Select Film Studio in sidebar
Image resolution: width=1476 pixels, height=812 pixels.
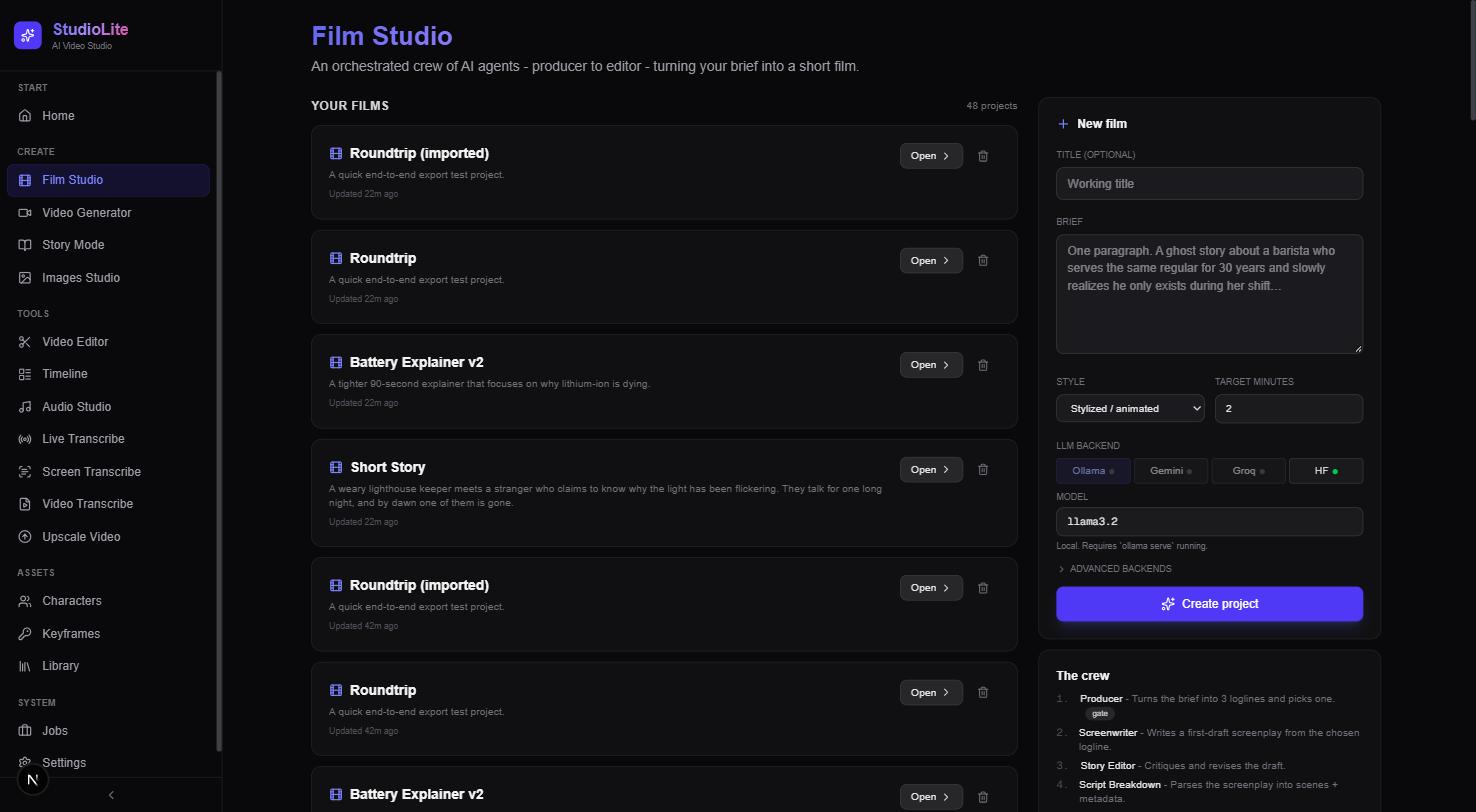click(x=108, y=180)
